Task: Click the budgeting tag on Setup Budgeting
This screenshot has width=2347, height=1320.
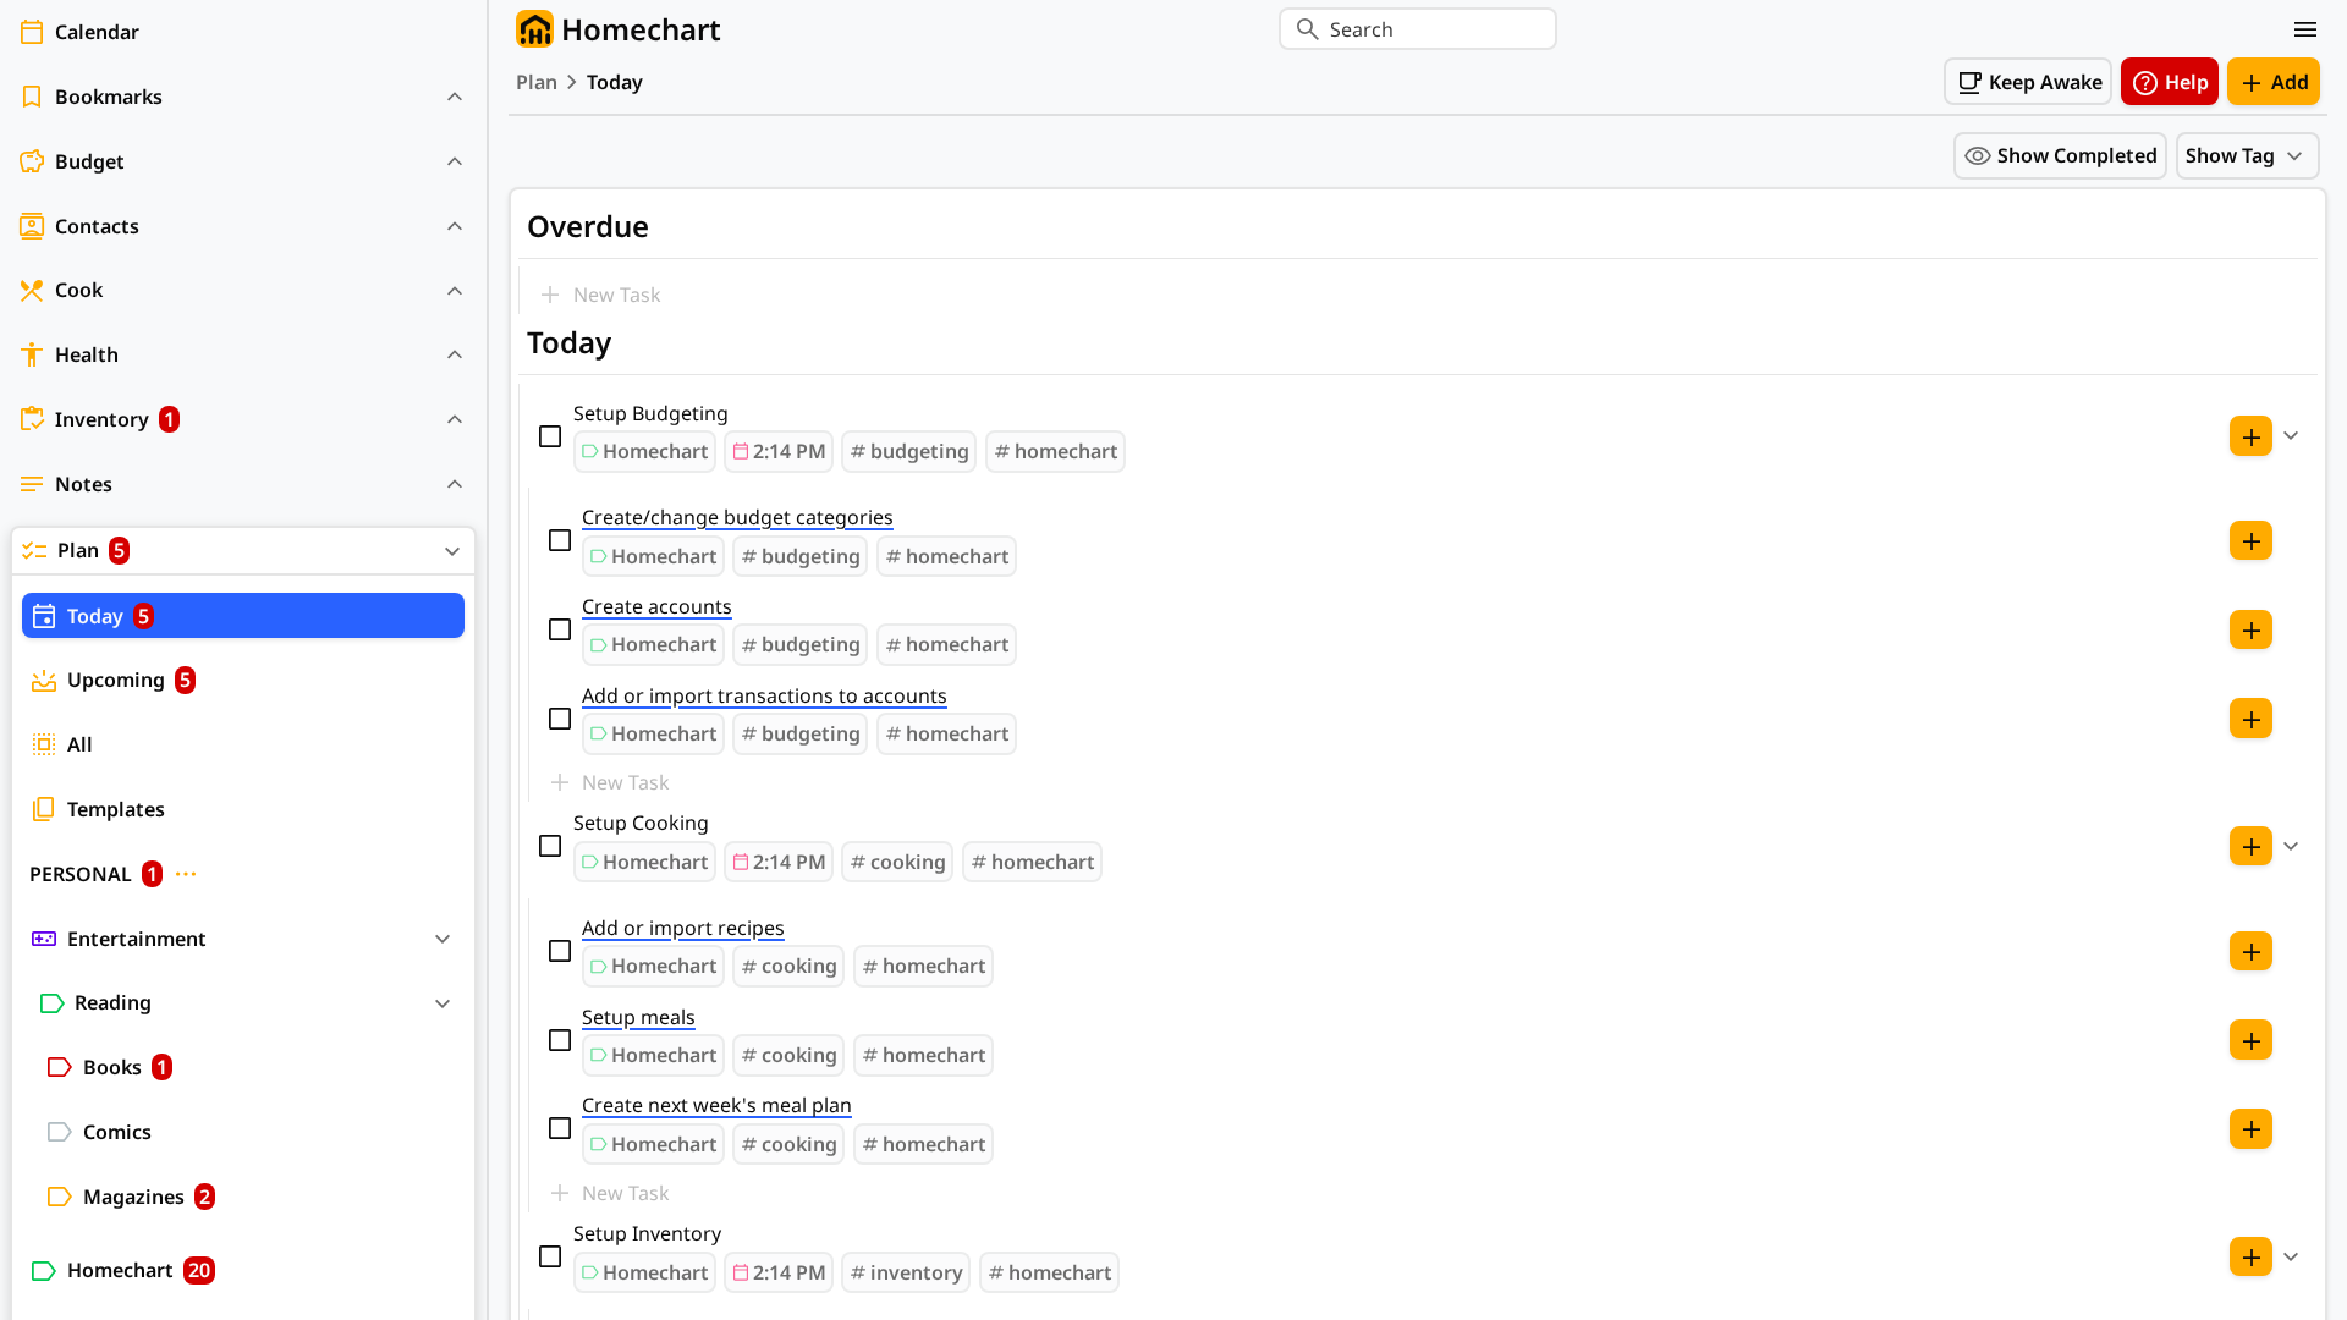Action: (x=908, y=451)
